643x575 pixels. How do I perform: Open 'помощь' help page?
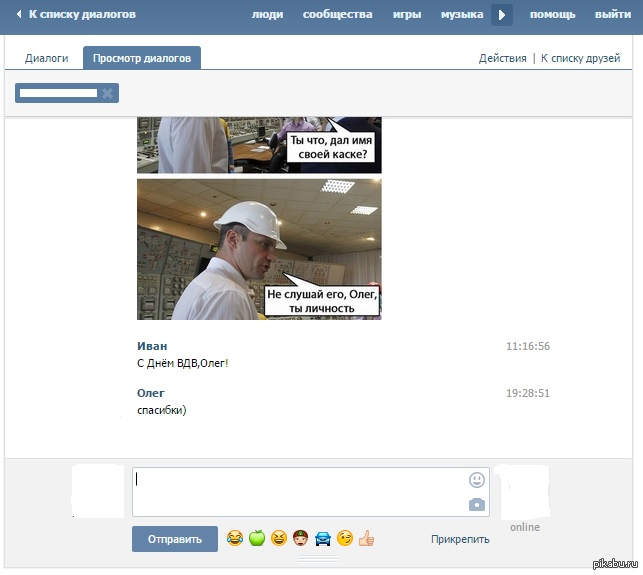tap(552, 14)
